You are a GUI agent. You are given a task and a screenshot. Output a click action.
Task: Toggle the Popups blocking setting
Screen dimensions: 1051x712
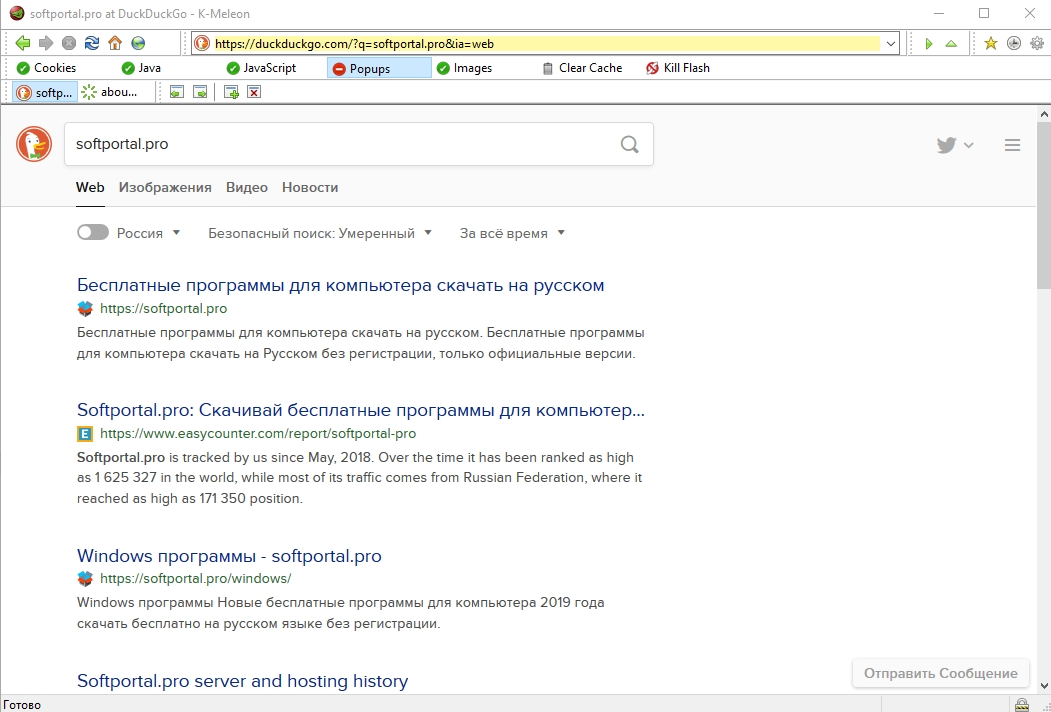(379, 68)
